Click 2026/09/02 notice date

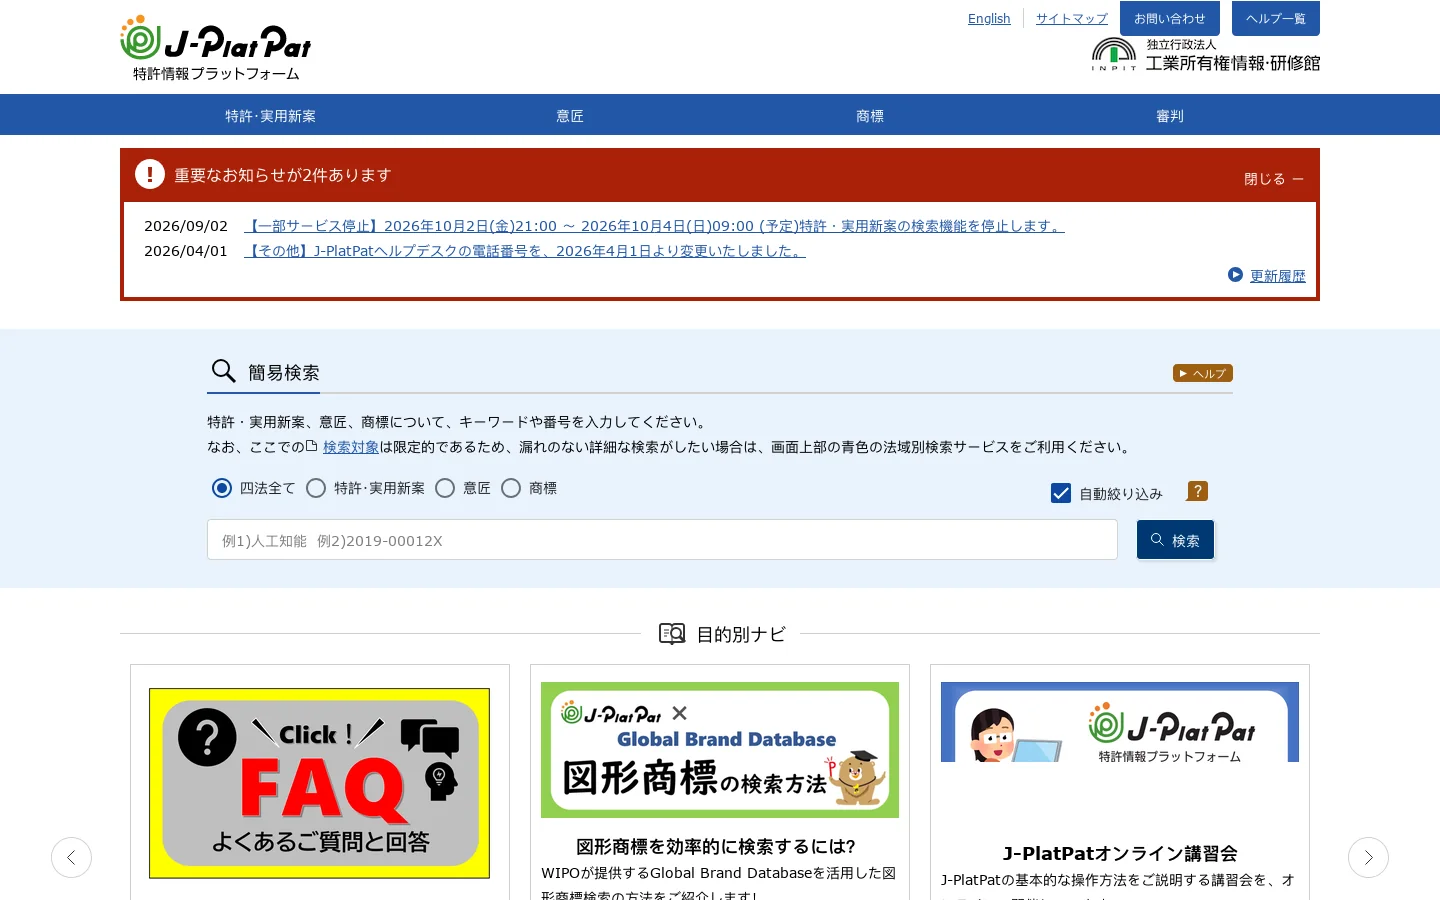186,226
